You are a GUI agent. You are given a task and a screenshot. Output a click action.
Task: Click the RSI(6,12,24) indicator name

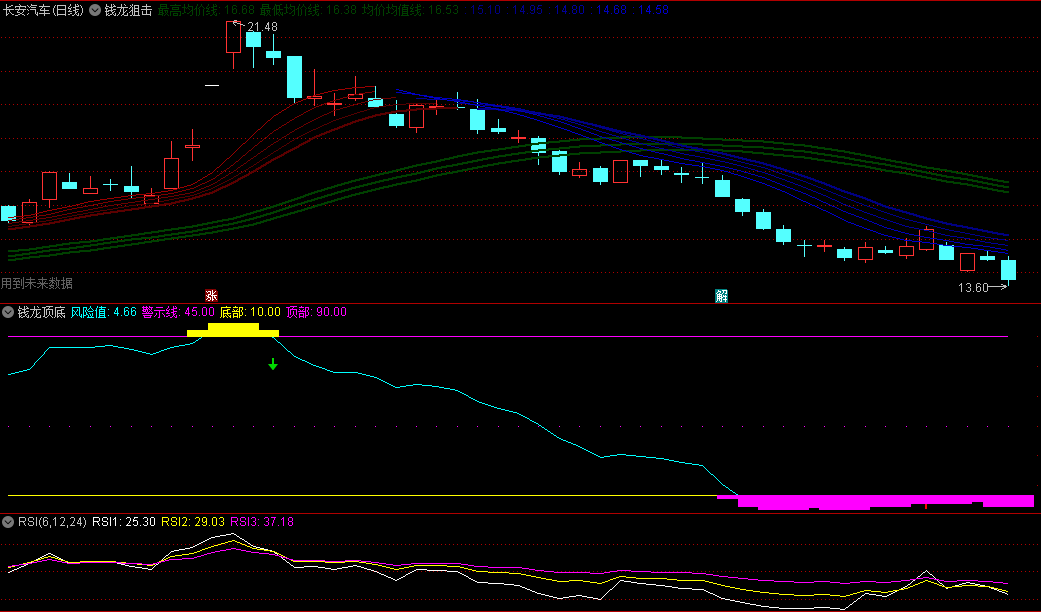point(52,522)
